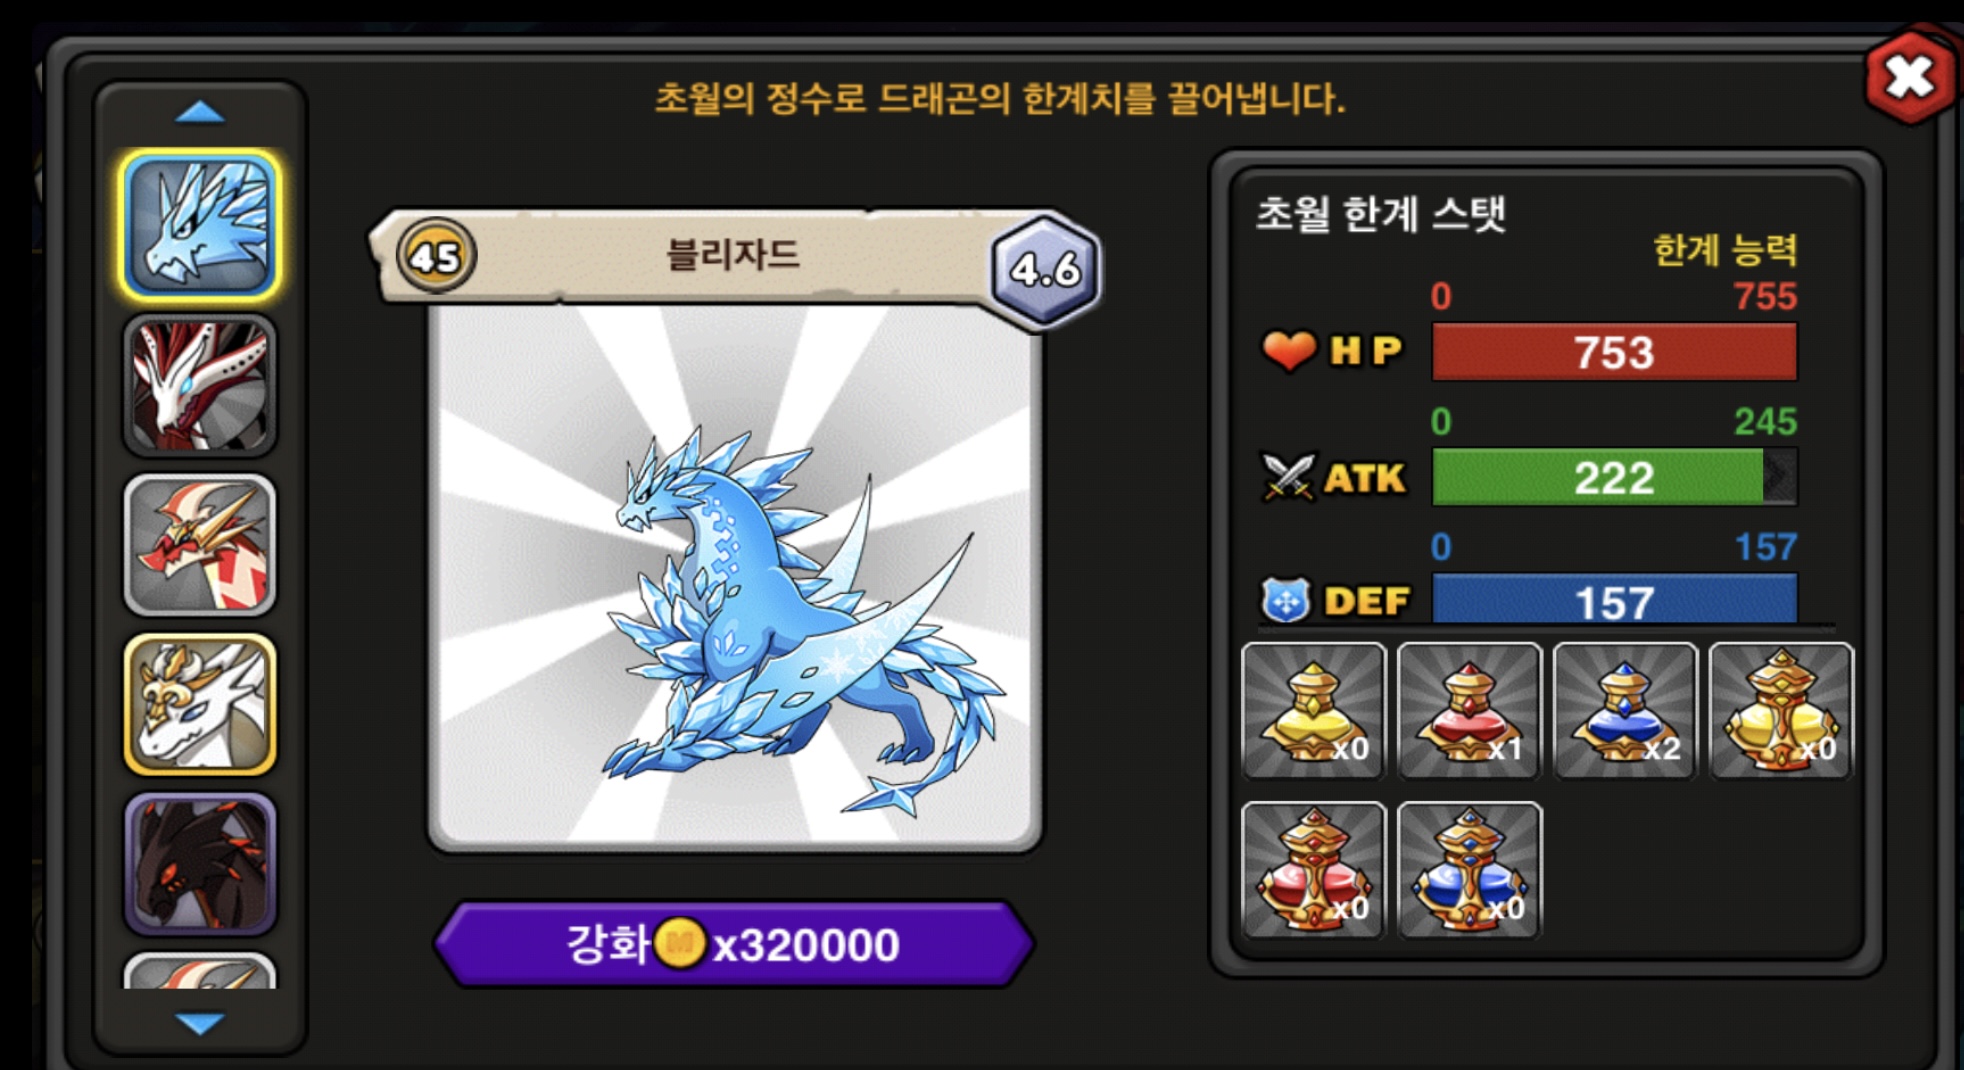This screenshot has height=1070, width=1964.
Task: Choose the orange crested dragon portrait
Action: (x=200, y=545)
